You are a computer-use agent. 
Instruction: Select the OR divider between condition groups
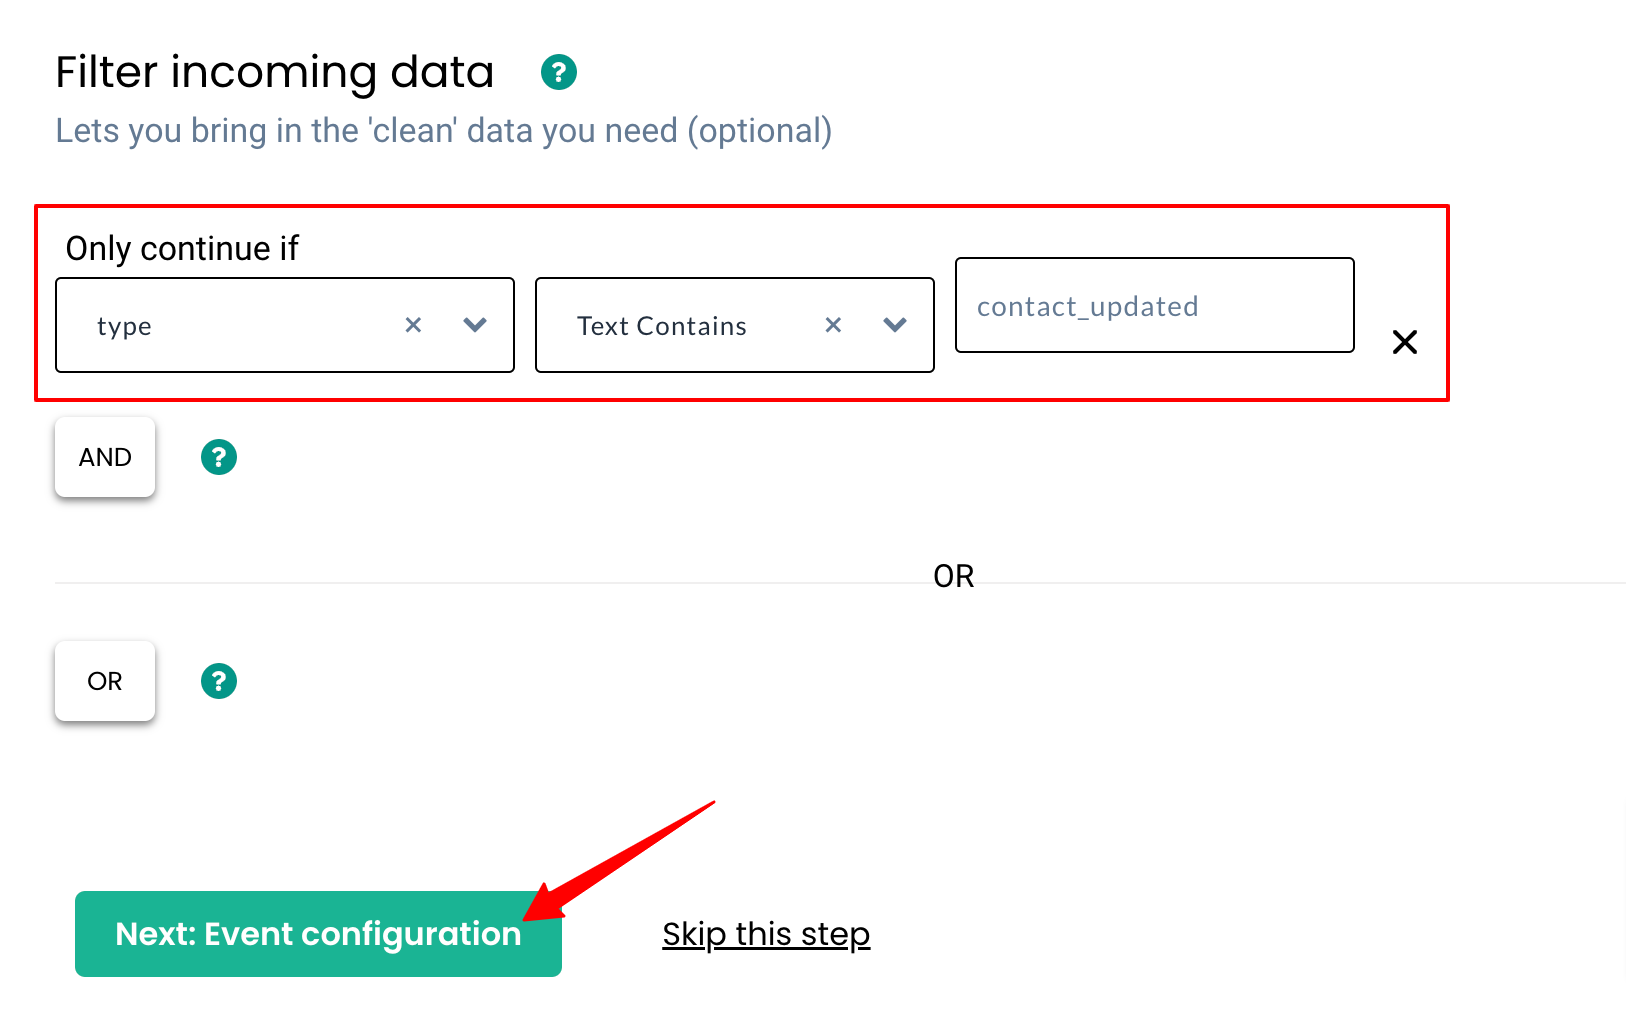pyautogui.click(x=953, y=575)
